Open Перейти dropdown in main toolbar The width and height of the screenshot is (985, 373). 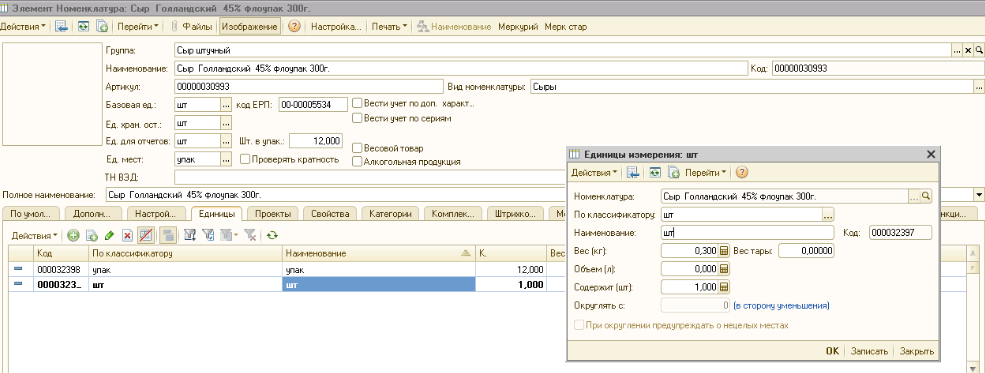point(137,27)
